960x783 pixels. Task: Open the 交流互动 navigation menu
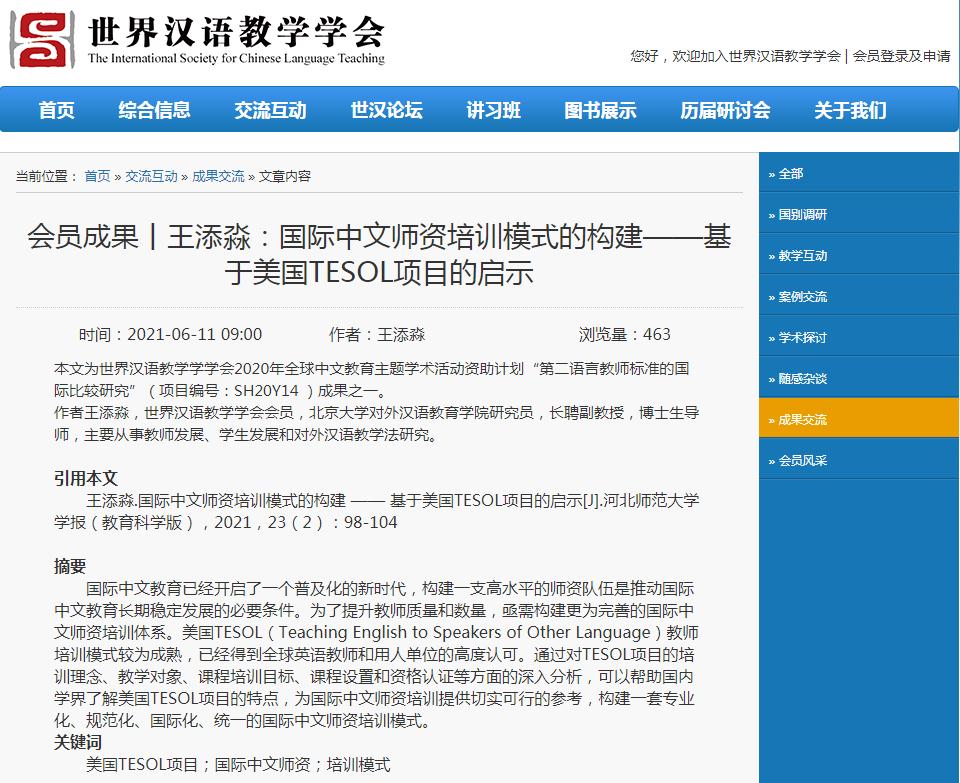[x=270, y=110]
